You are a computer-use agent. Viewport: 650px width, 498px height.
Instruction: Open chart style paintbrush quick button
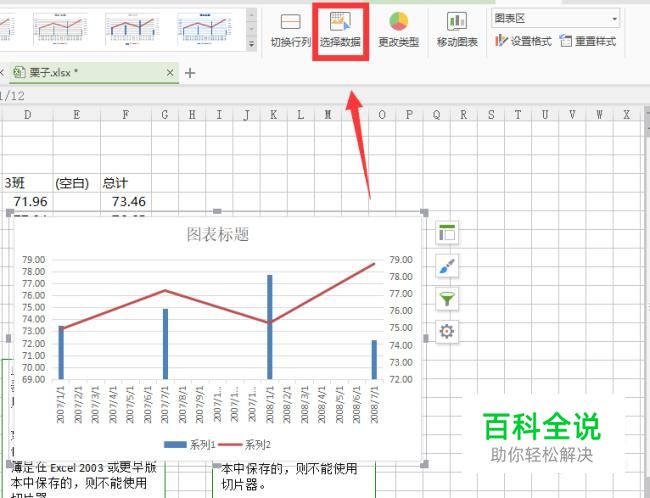click(447, 266)
